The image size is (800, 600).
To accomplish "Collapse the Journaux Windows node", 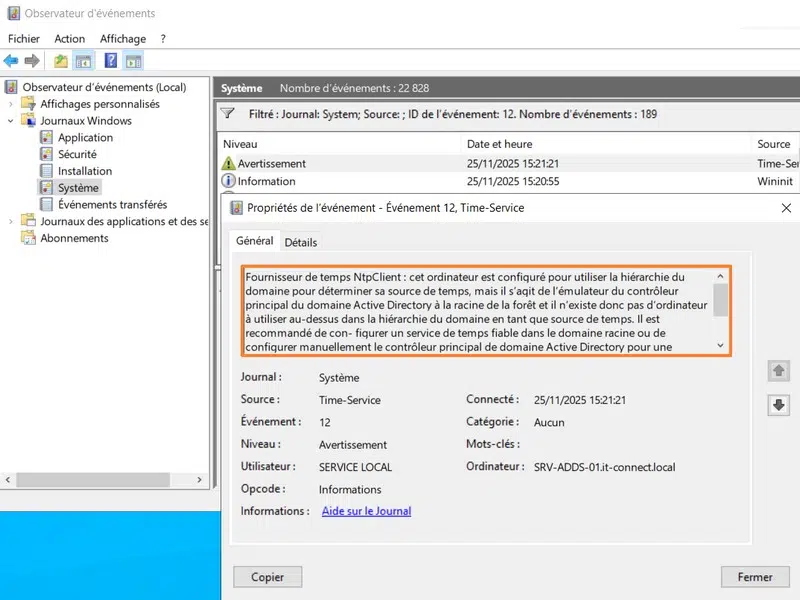I will click(x=11, y=121).
